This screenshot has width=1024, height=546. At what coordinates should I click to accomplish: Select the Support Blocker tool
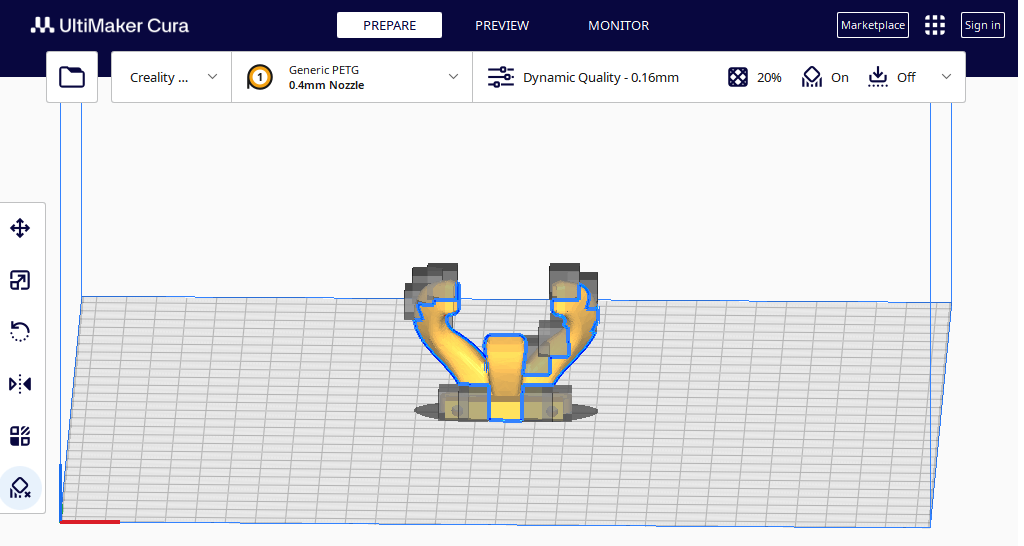[x=20, y=488]
